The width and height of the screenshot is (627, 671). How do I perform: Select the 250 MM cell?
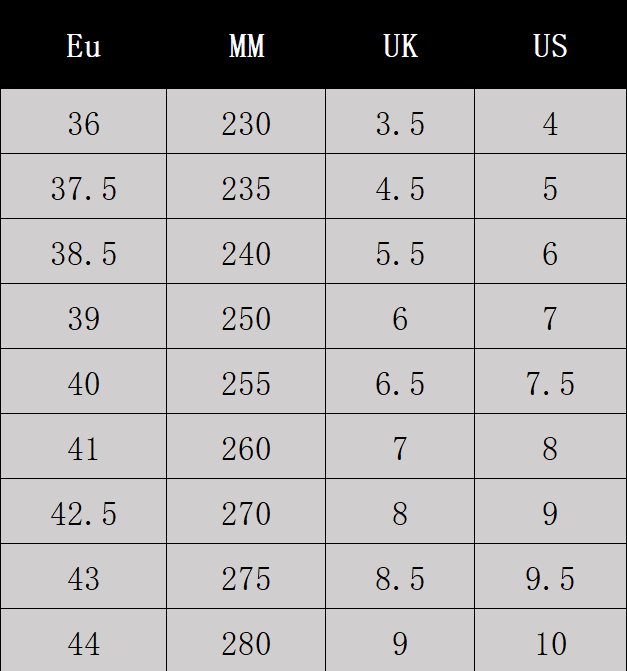[246, 318]
